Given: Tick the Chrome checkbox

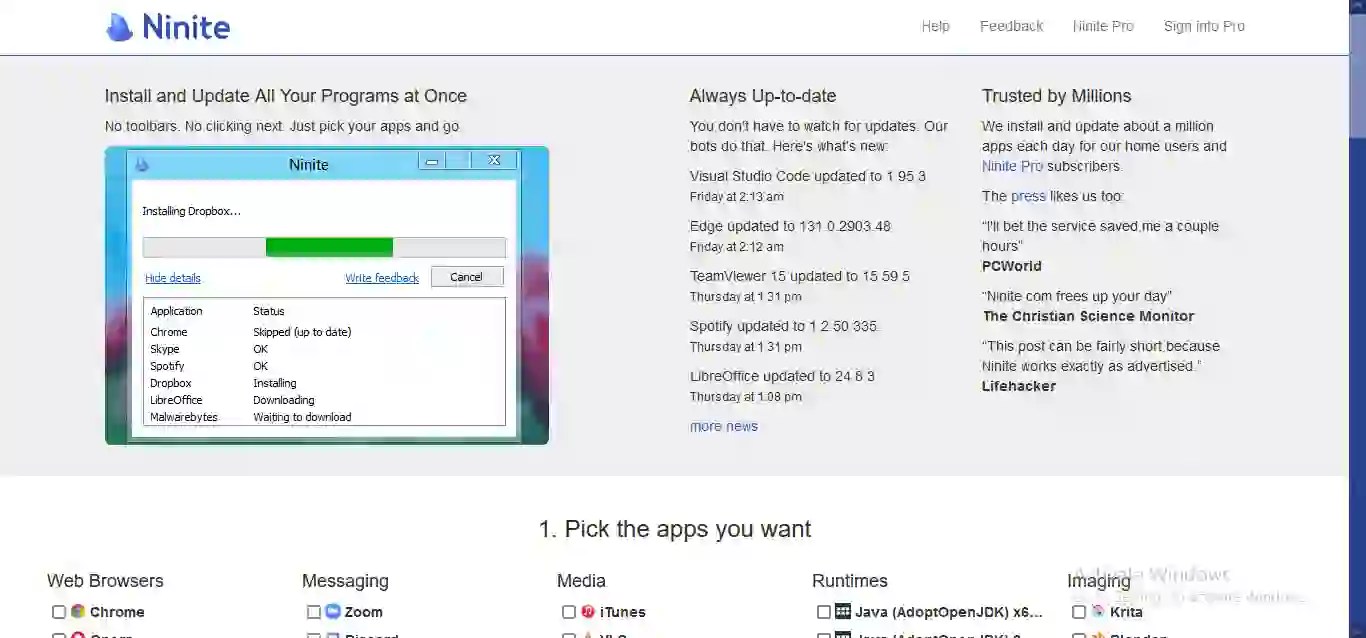Looking at the screenshot, I should tap(59, 612).
